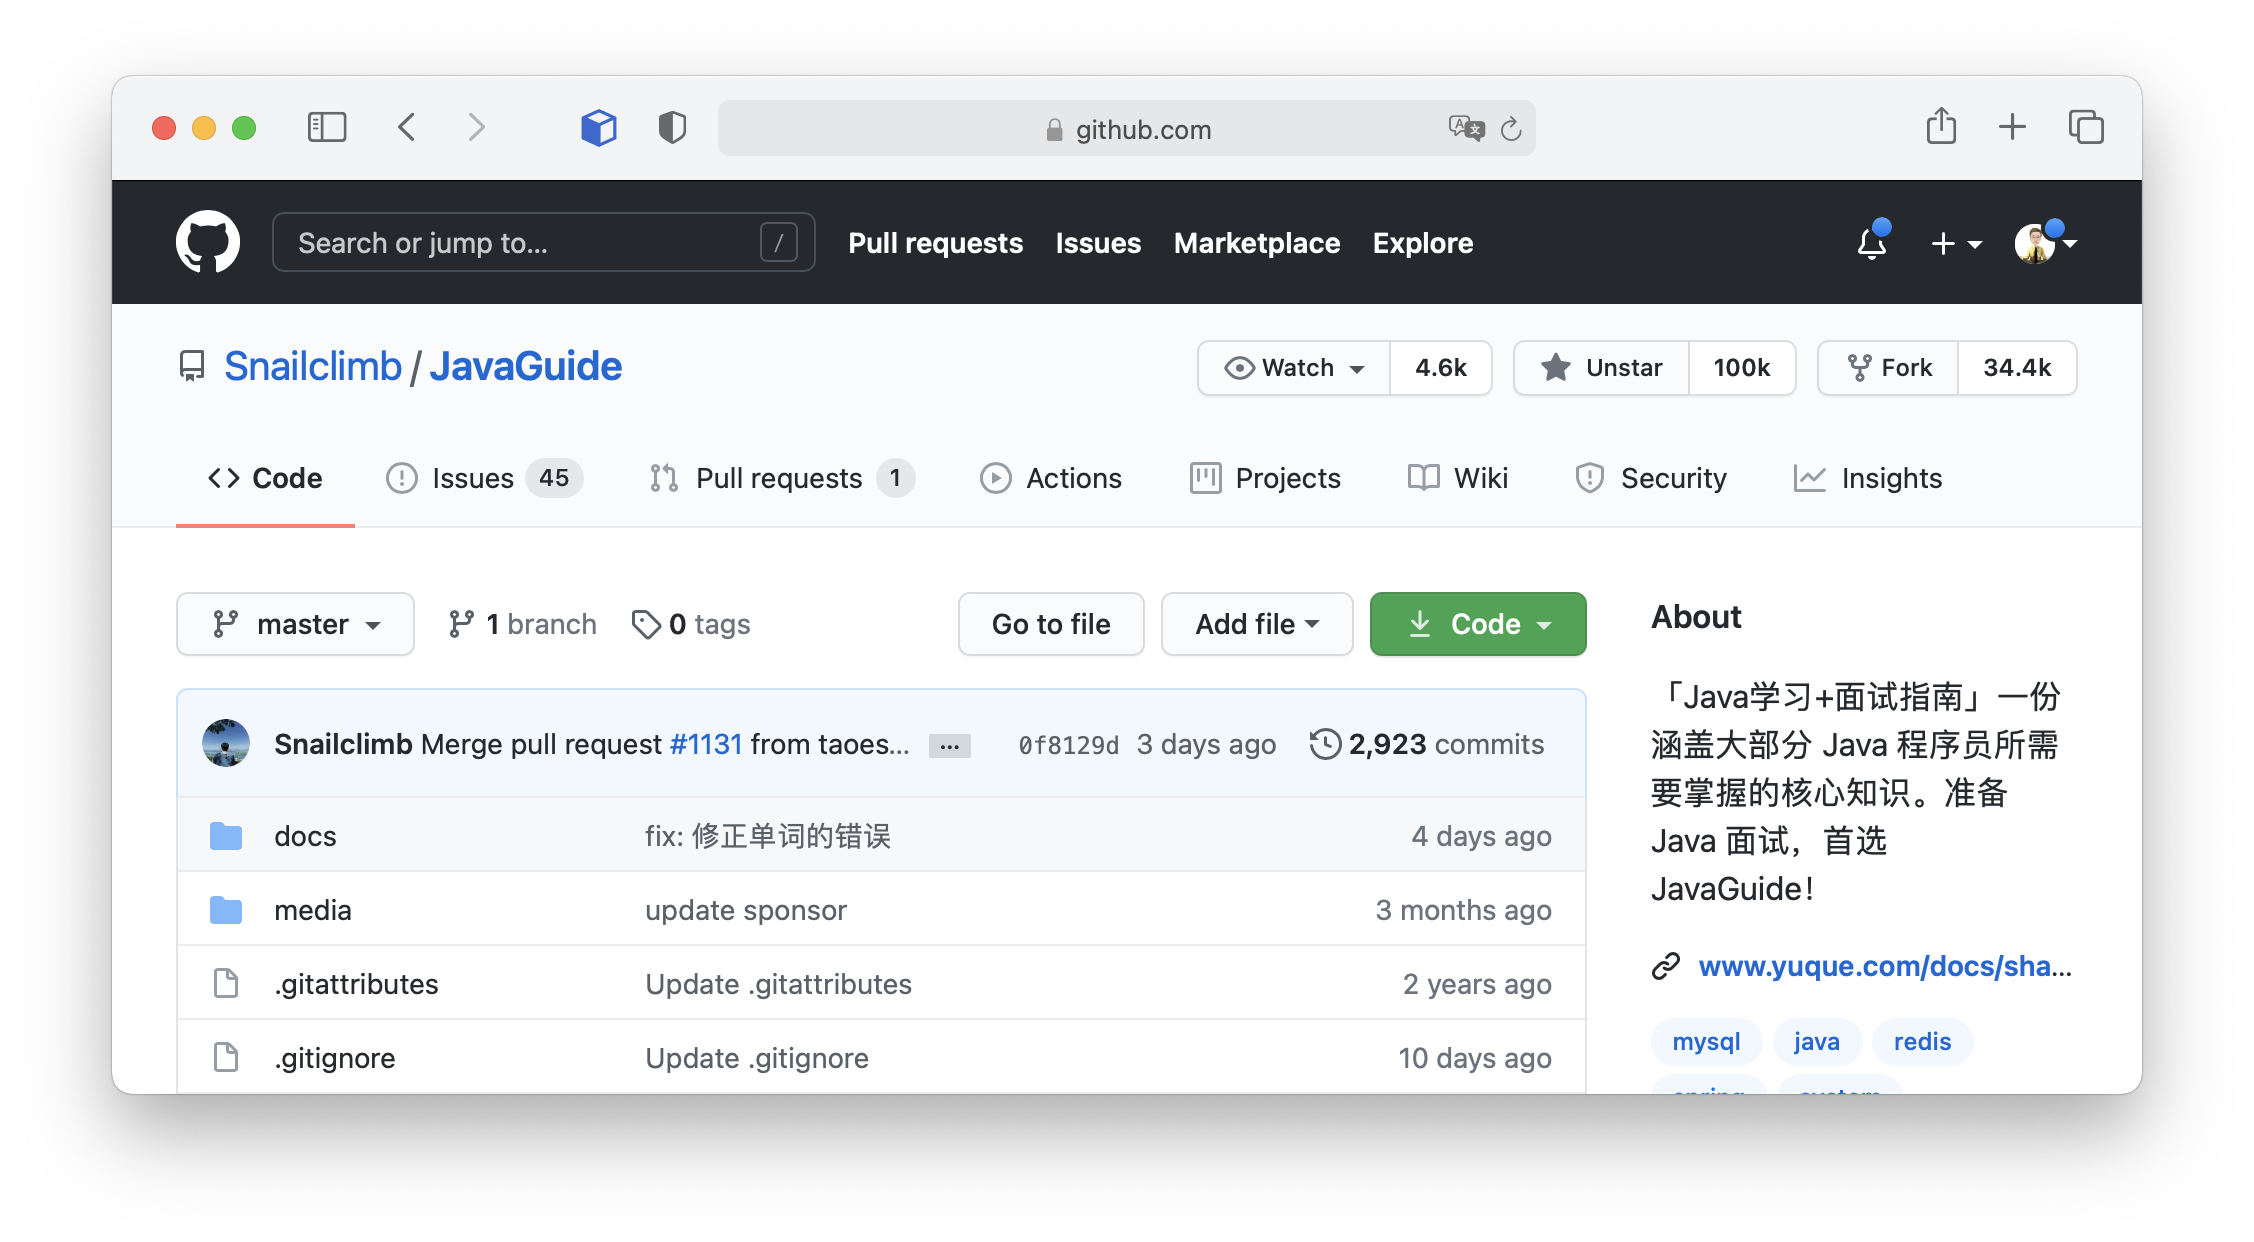Open pull request #1131 link
Viewport: 2254px width, 1242px height.
click(706, 744)
